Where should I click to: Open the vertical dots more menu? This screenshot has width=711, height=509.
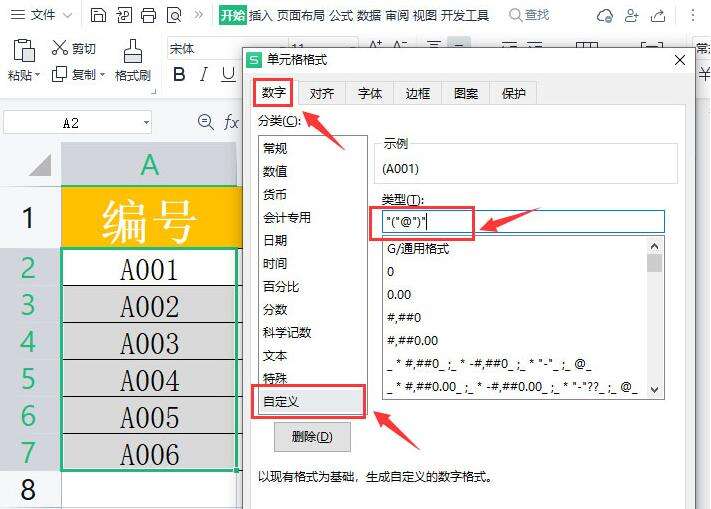[x=692, y=15]
